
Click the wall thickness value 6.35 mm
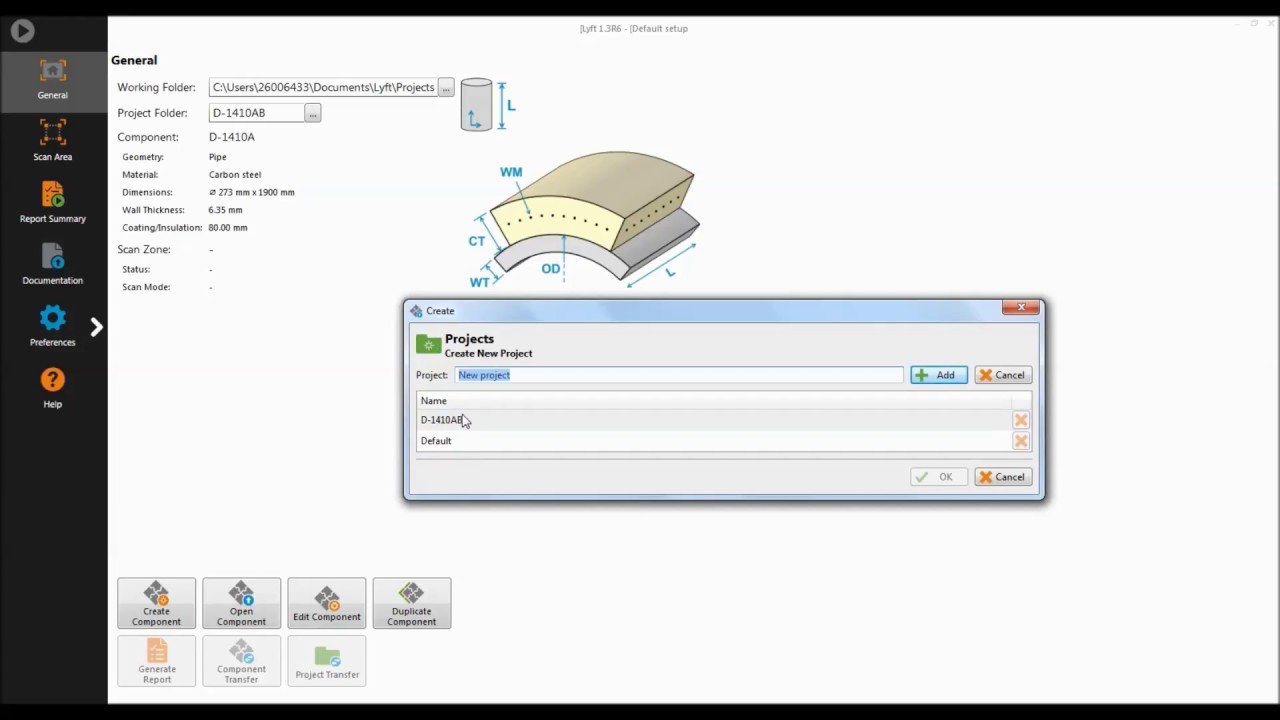pyautogui.click(x=226, y=210)
